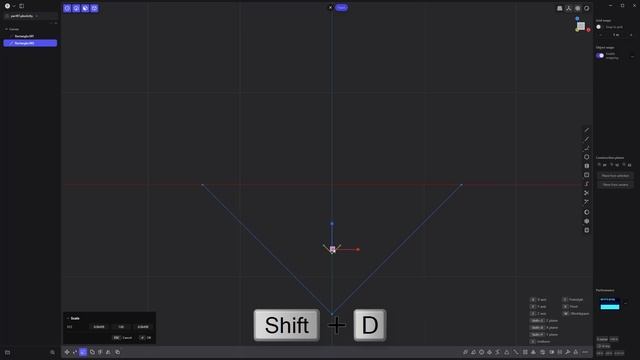Click the Pivot shortcut hint

(x=571, y=307)
